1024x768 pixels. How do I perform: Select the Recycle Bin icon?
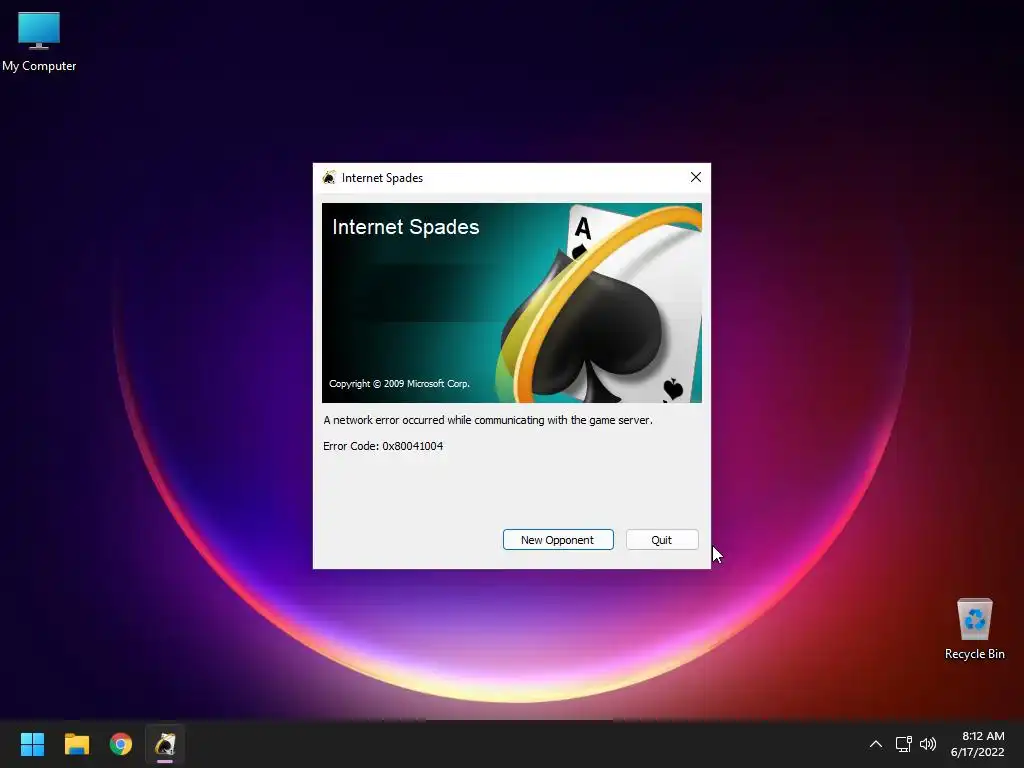pos(974,630)
